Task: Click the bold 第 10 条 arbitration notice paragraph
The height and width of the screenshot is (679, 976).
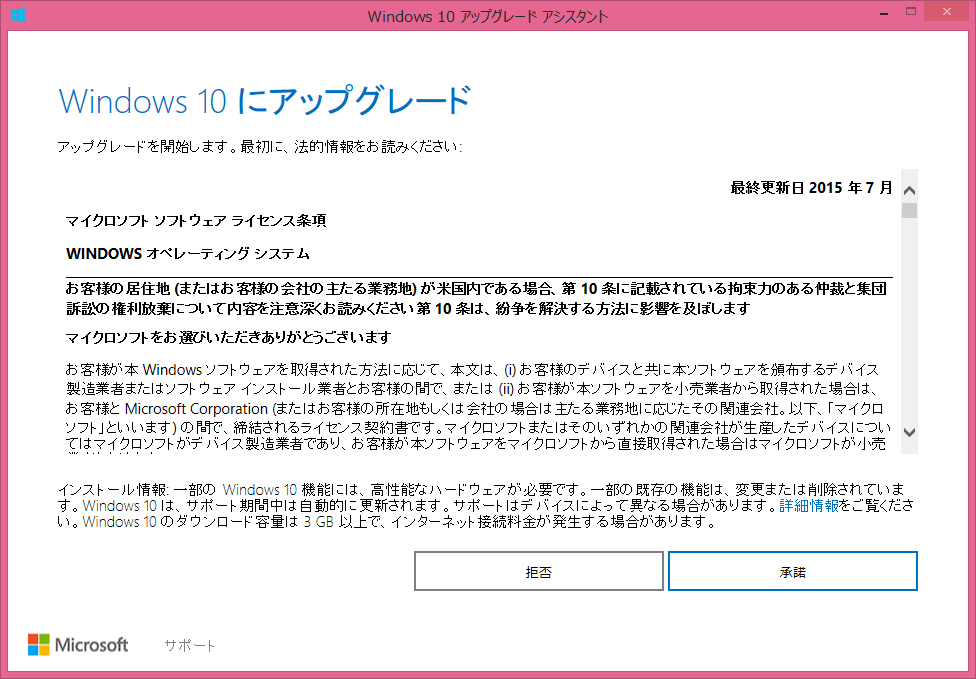Action: pyautogui.click(x=478, y=298)
